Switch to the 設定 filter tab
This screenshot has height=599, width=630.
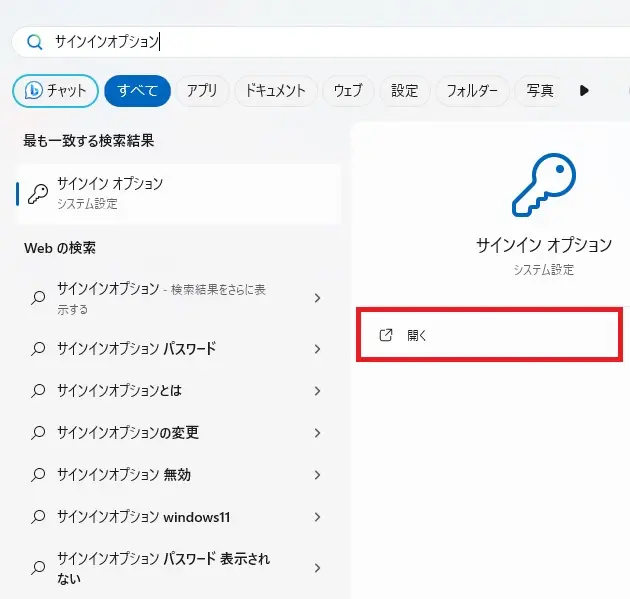tap(404, 91)
